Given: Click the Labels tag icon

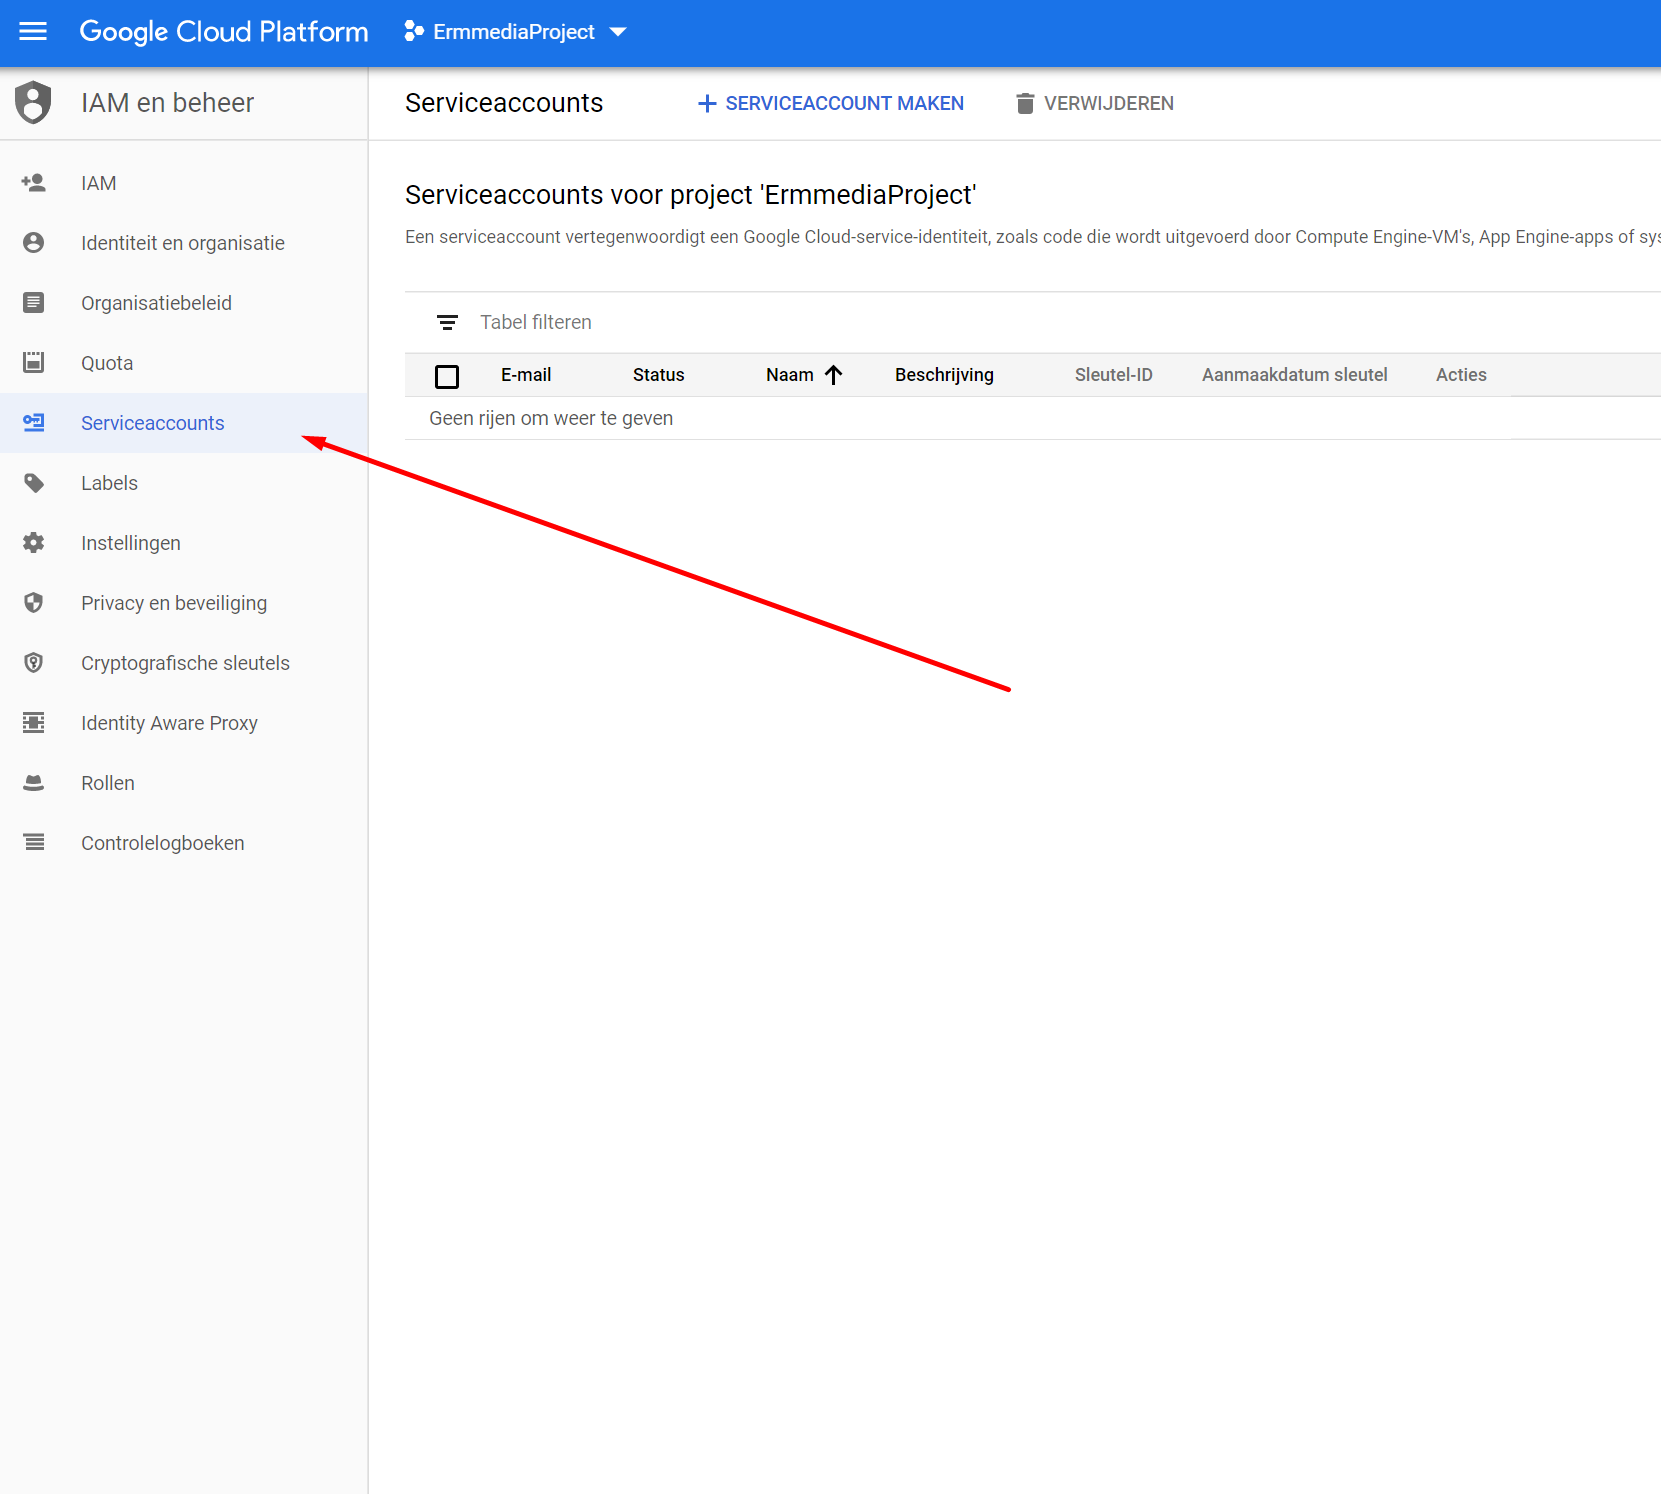Looking at the screenshot, I should (x=33, y=483).
